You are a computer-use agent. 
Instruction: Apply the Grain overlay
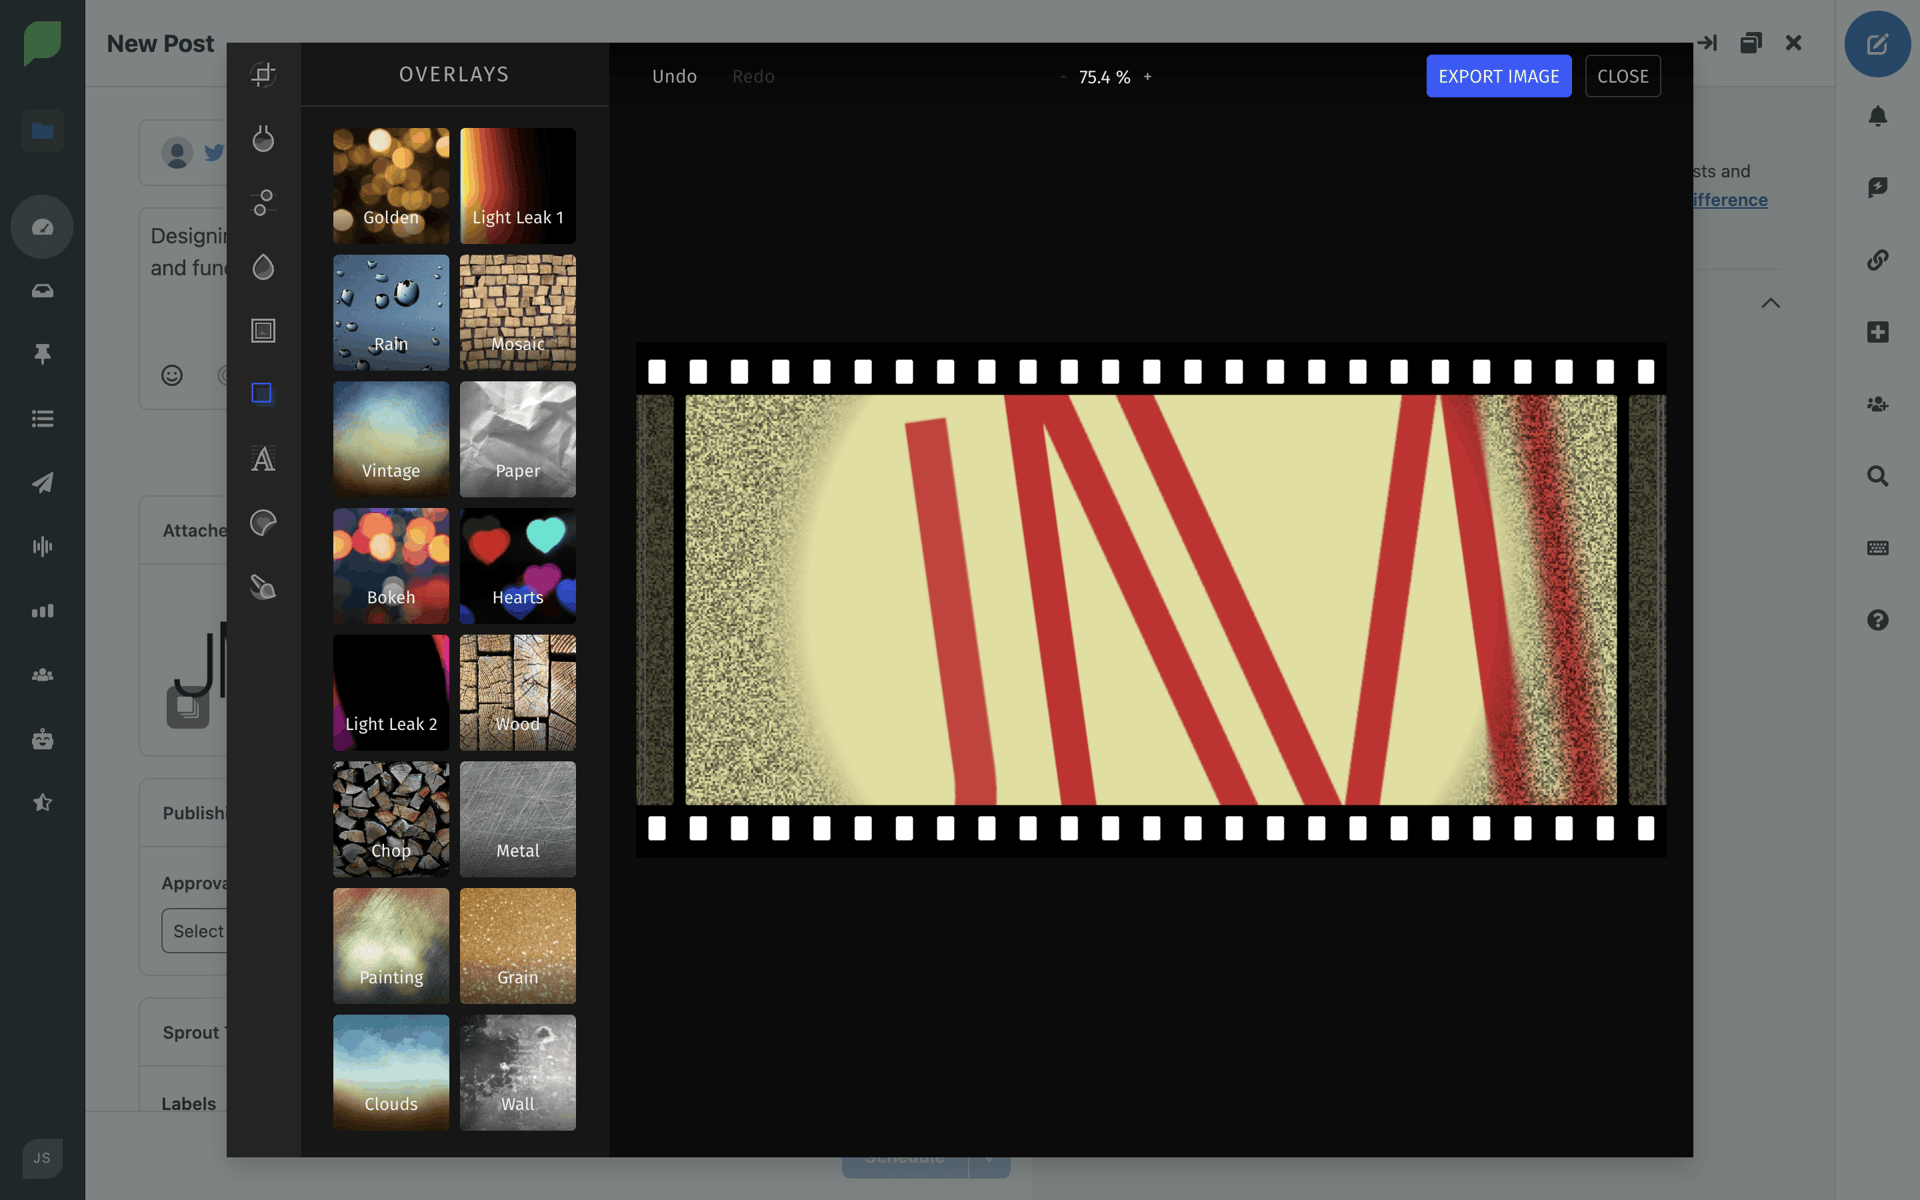click(518, 946)
